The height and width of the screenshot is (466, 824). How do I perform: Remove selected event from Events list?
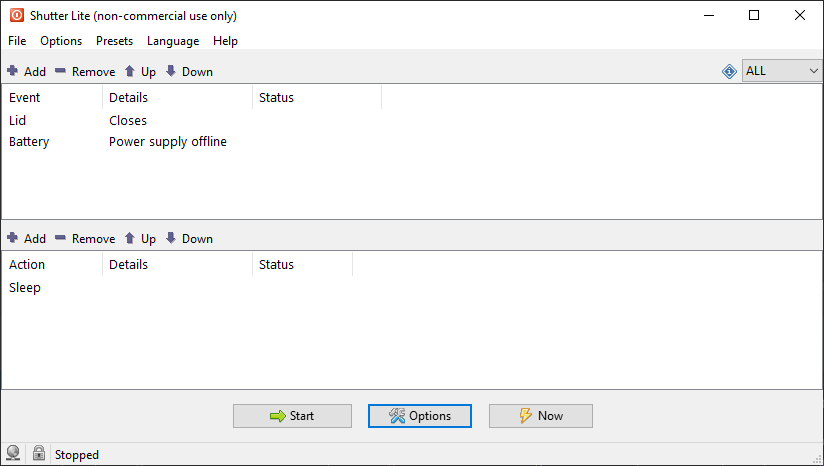click(85, 71)
